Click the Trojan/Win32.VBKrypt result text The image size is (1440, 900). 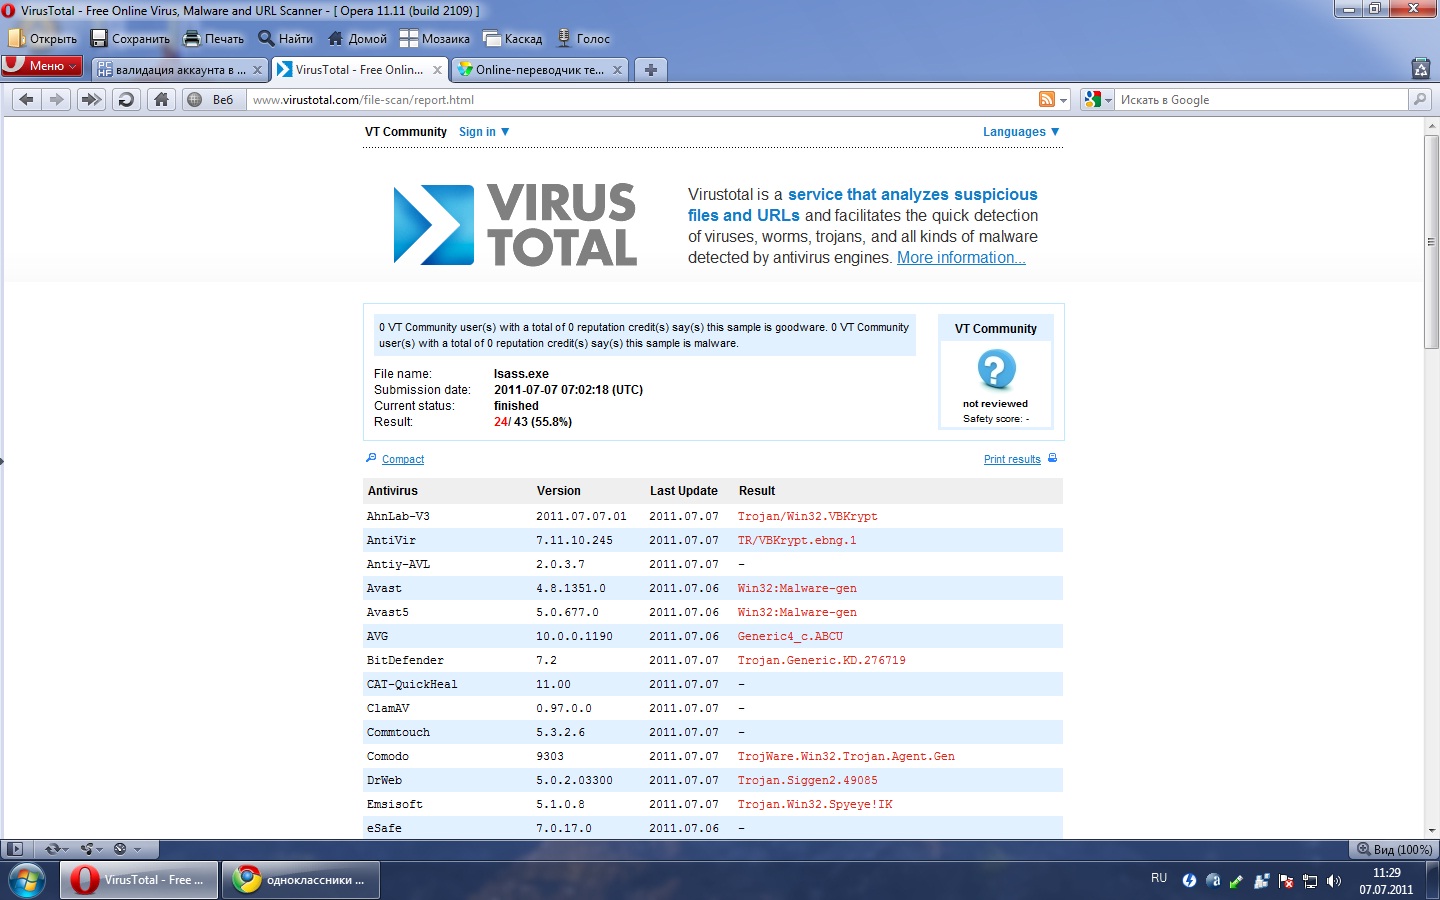[808, 516]
